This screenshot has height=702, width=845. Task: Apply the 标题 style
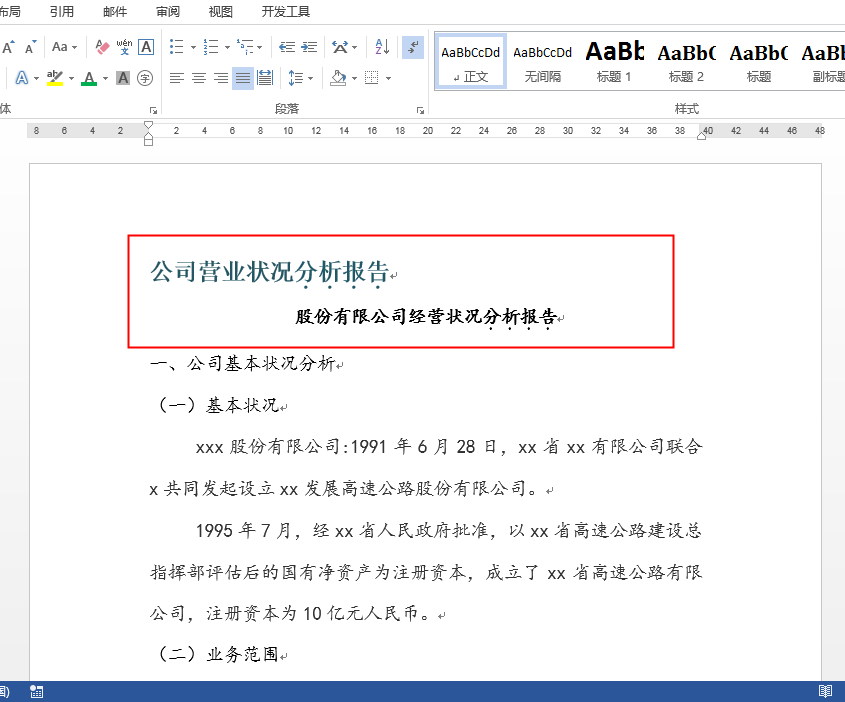758,61
